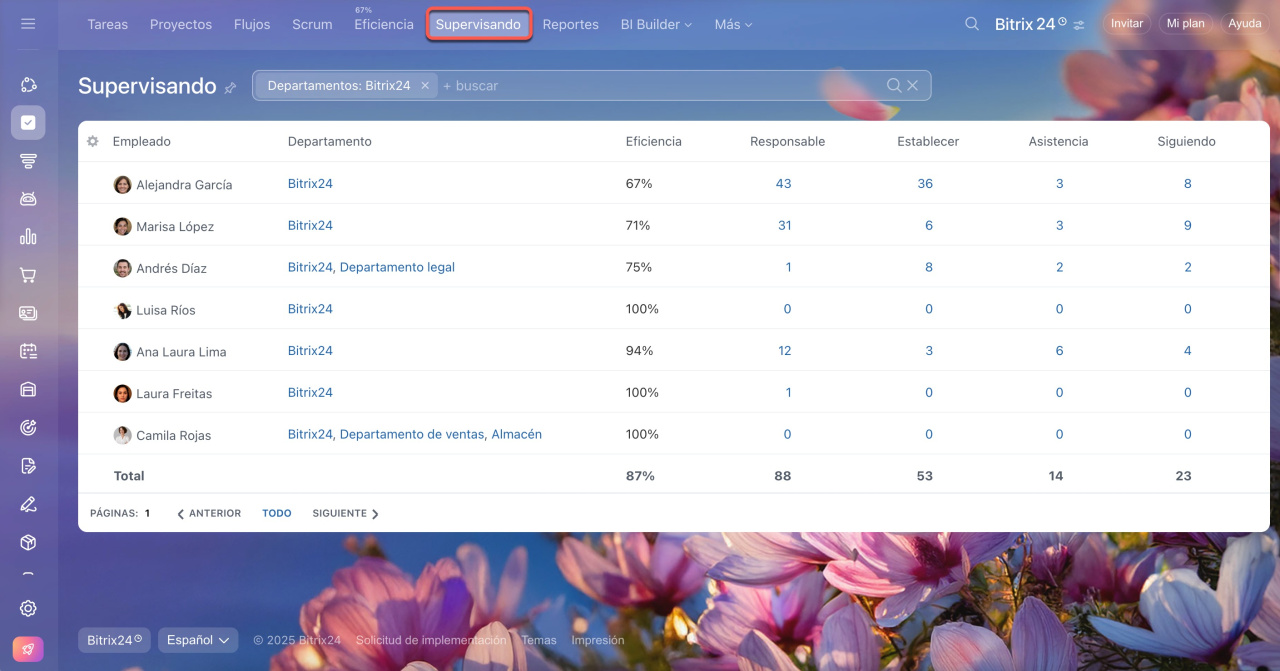Image resolution: width=1280 pixels, height=671 pixels.
Task: Click the warehouse icon in sidebar
Action: click(28, 389)
